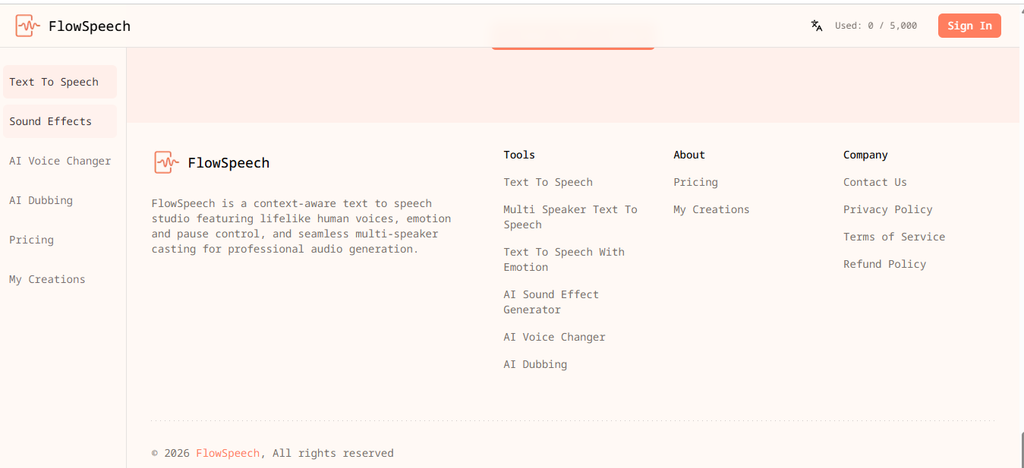Open the Privacy Policy link
The image size is (1024, 468).
click(888, 210)
